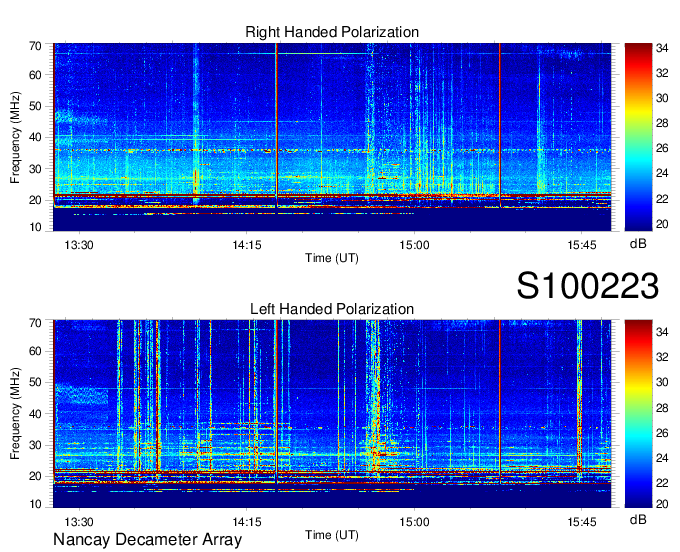Click the 24 dB label on top colorbar
680x552 pixels.
(x=662, y=173)
